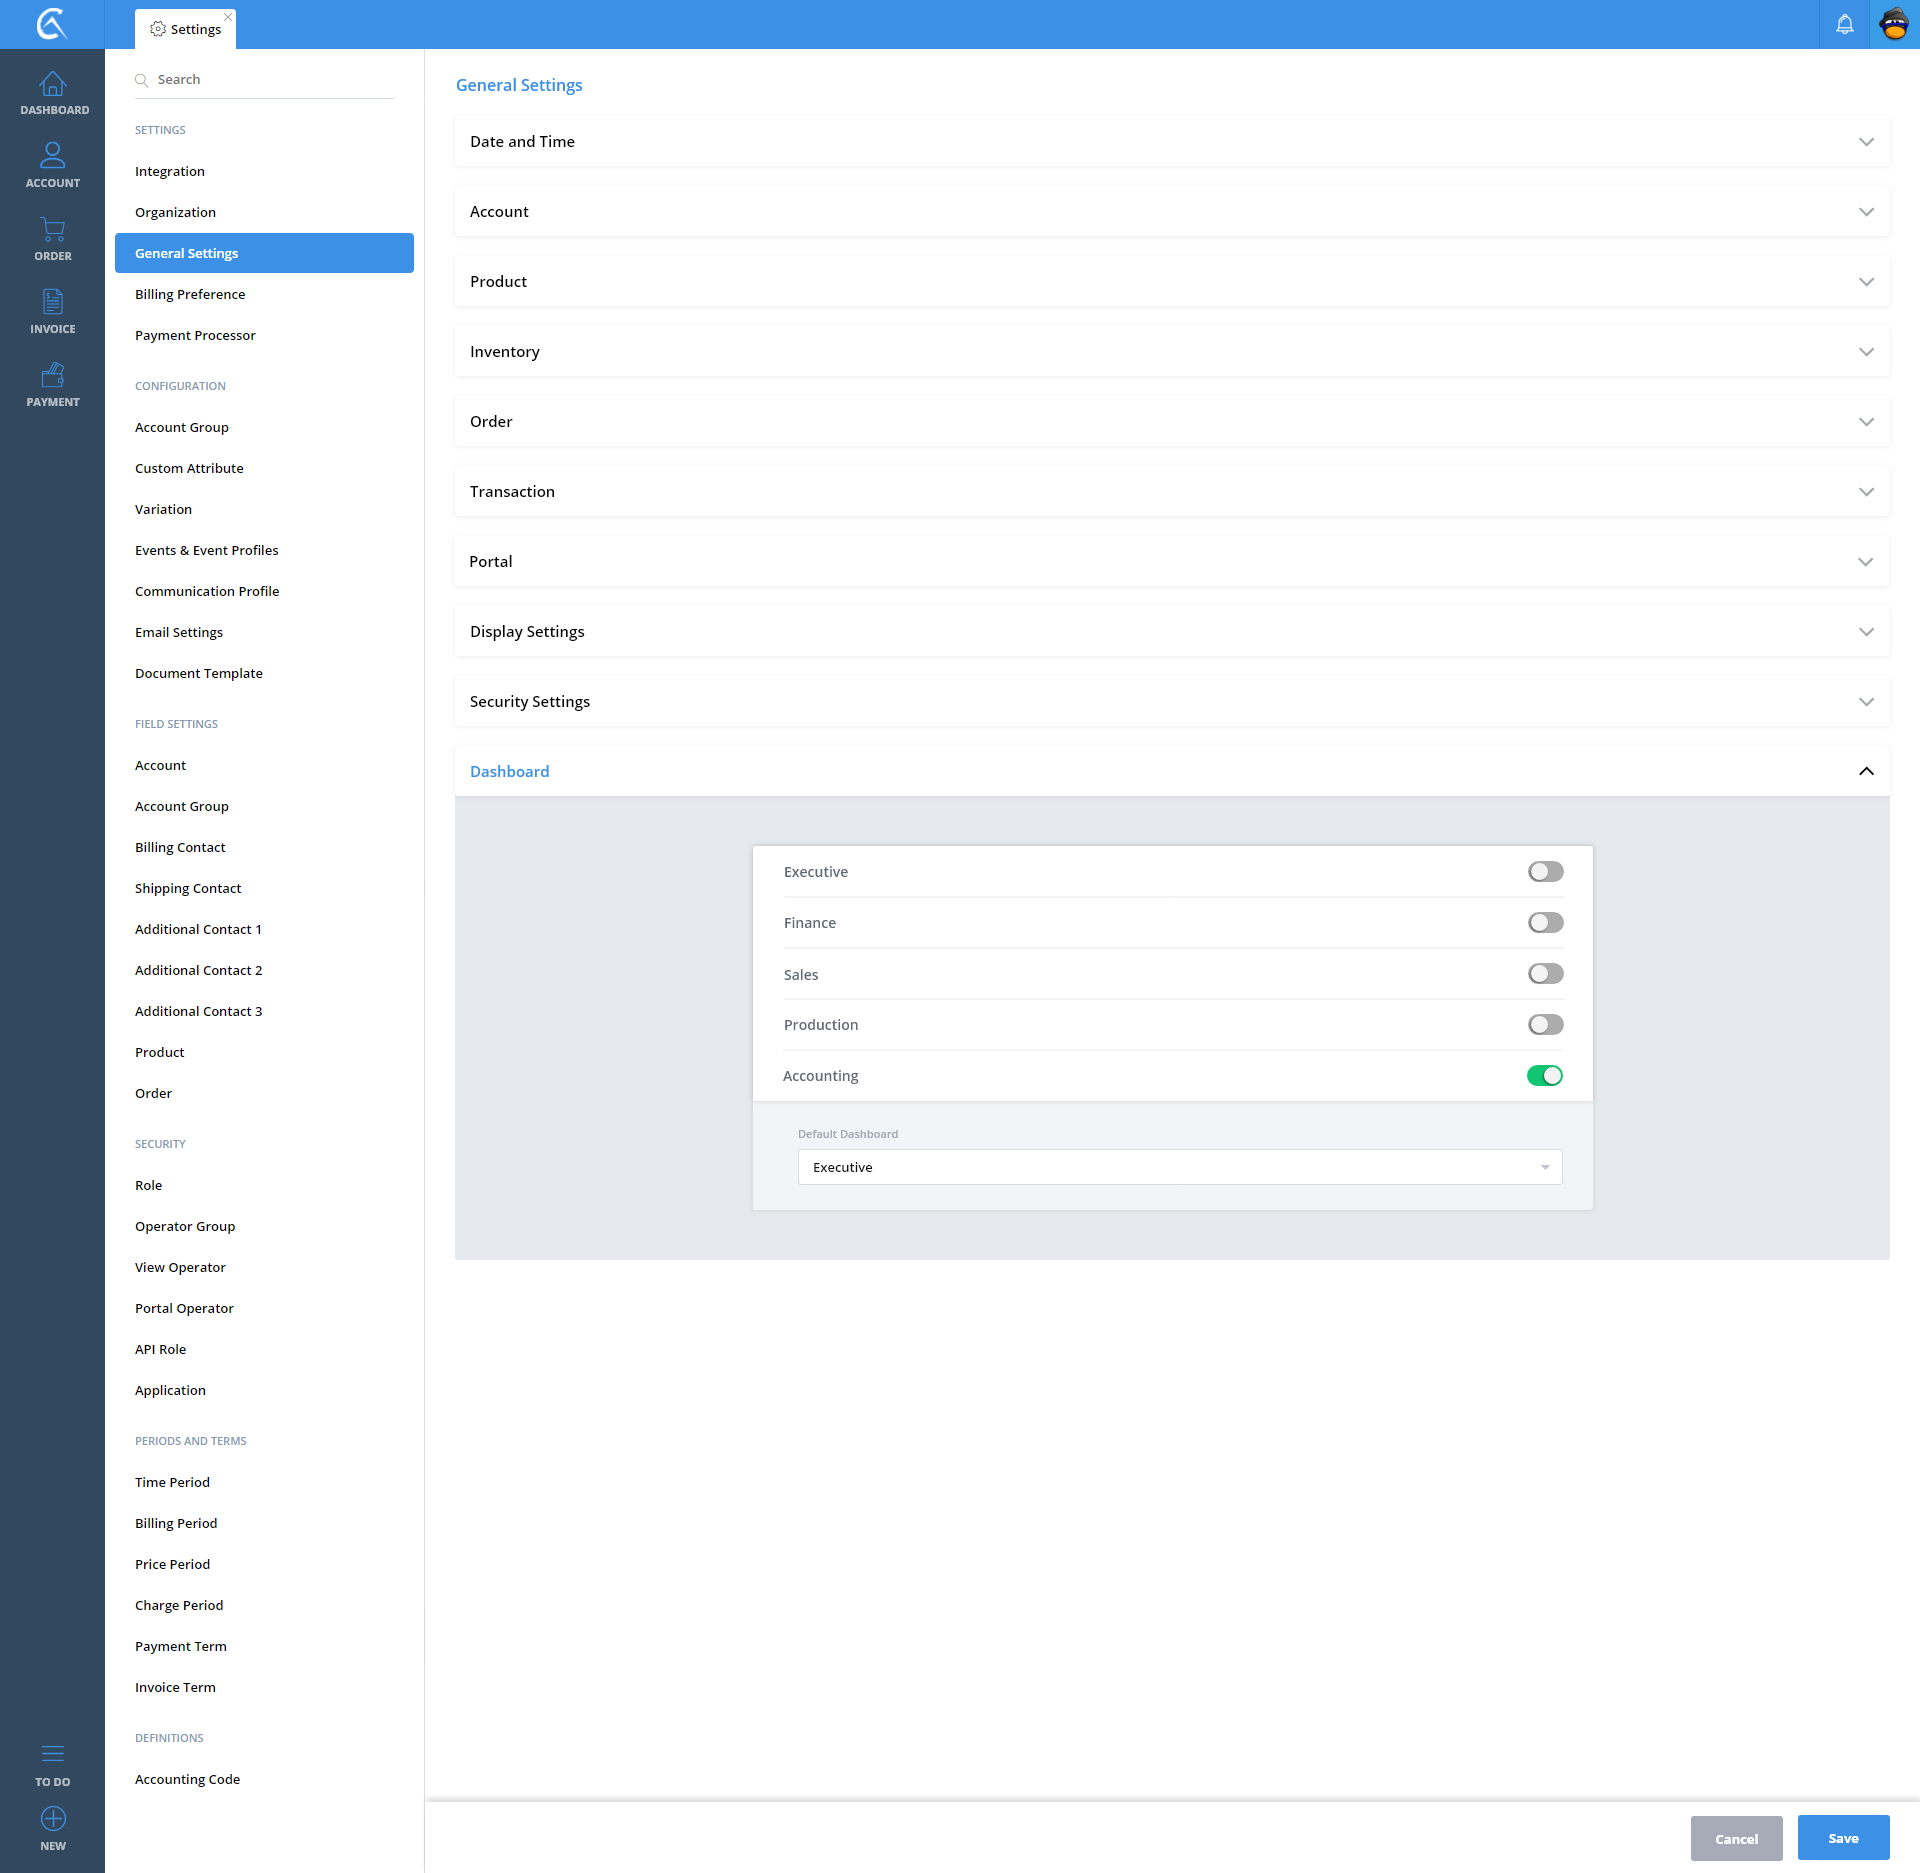The width and height of the screenshot is (1920, 1873).
Task: Click the New plus icon
Action: pyautogui.click(x=52, y=1819)
